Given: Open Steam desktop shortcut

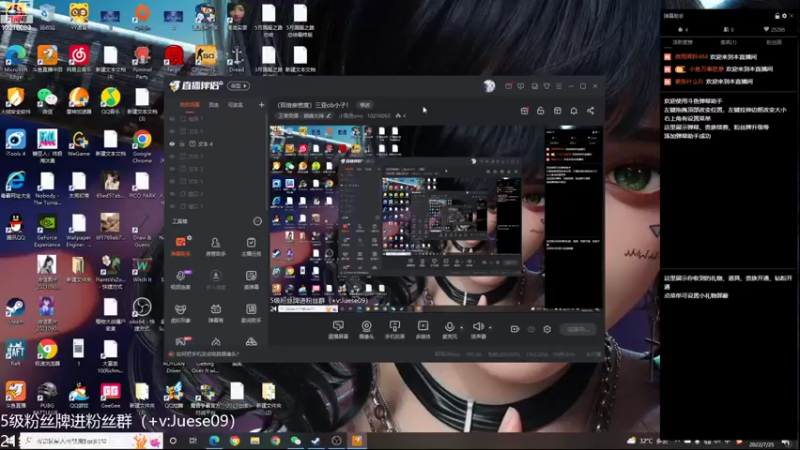Looking at the screenshot, I should tap(15, 311).
